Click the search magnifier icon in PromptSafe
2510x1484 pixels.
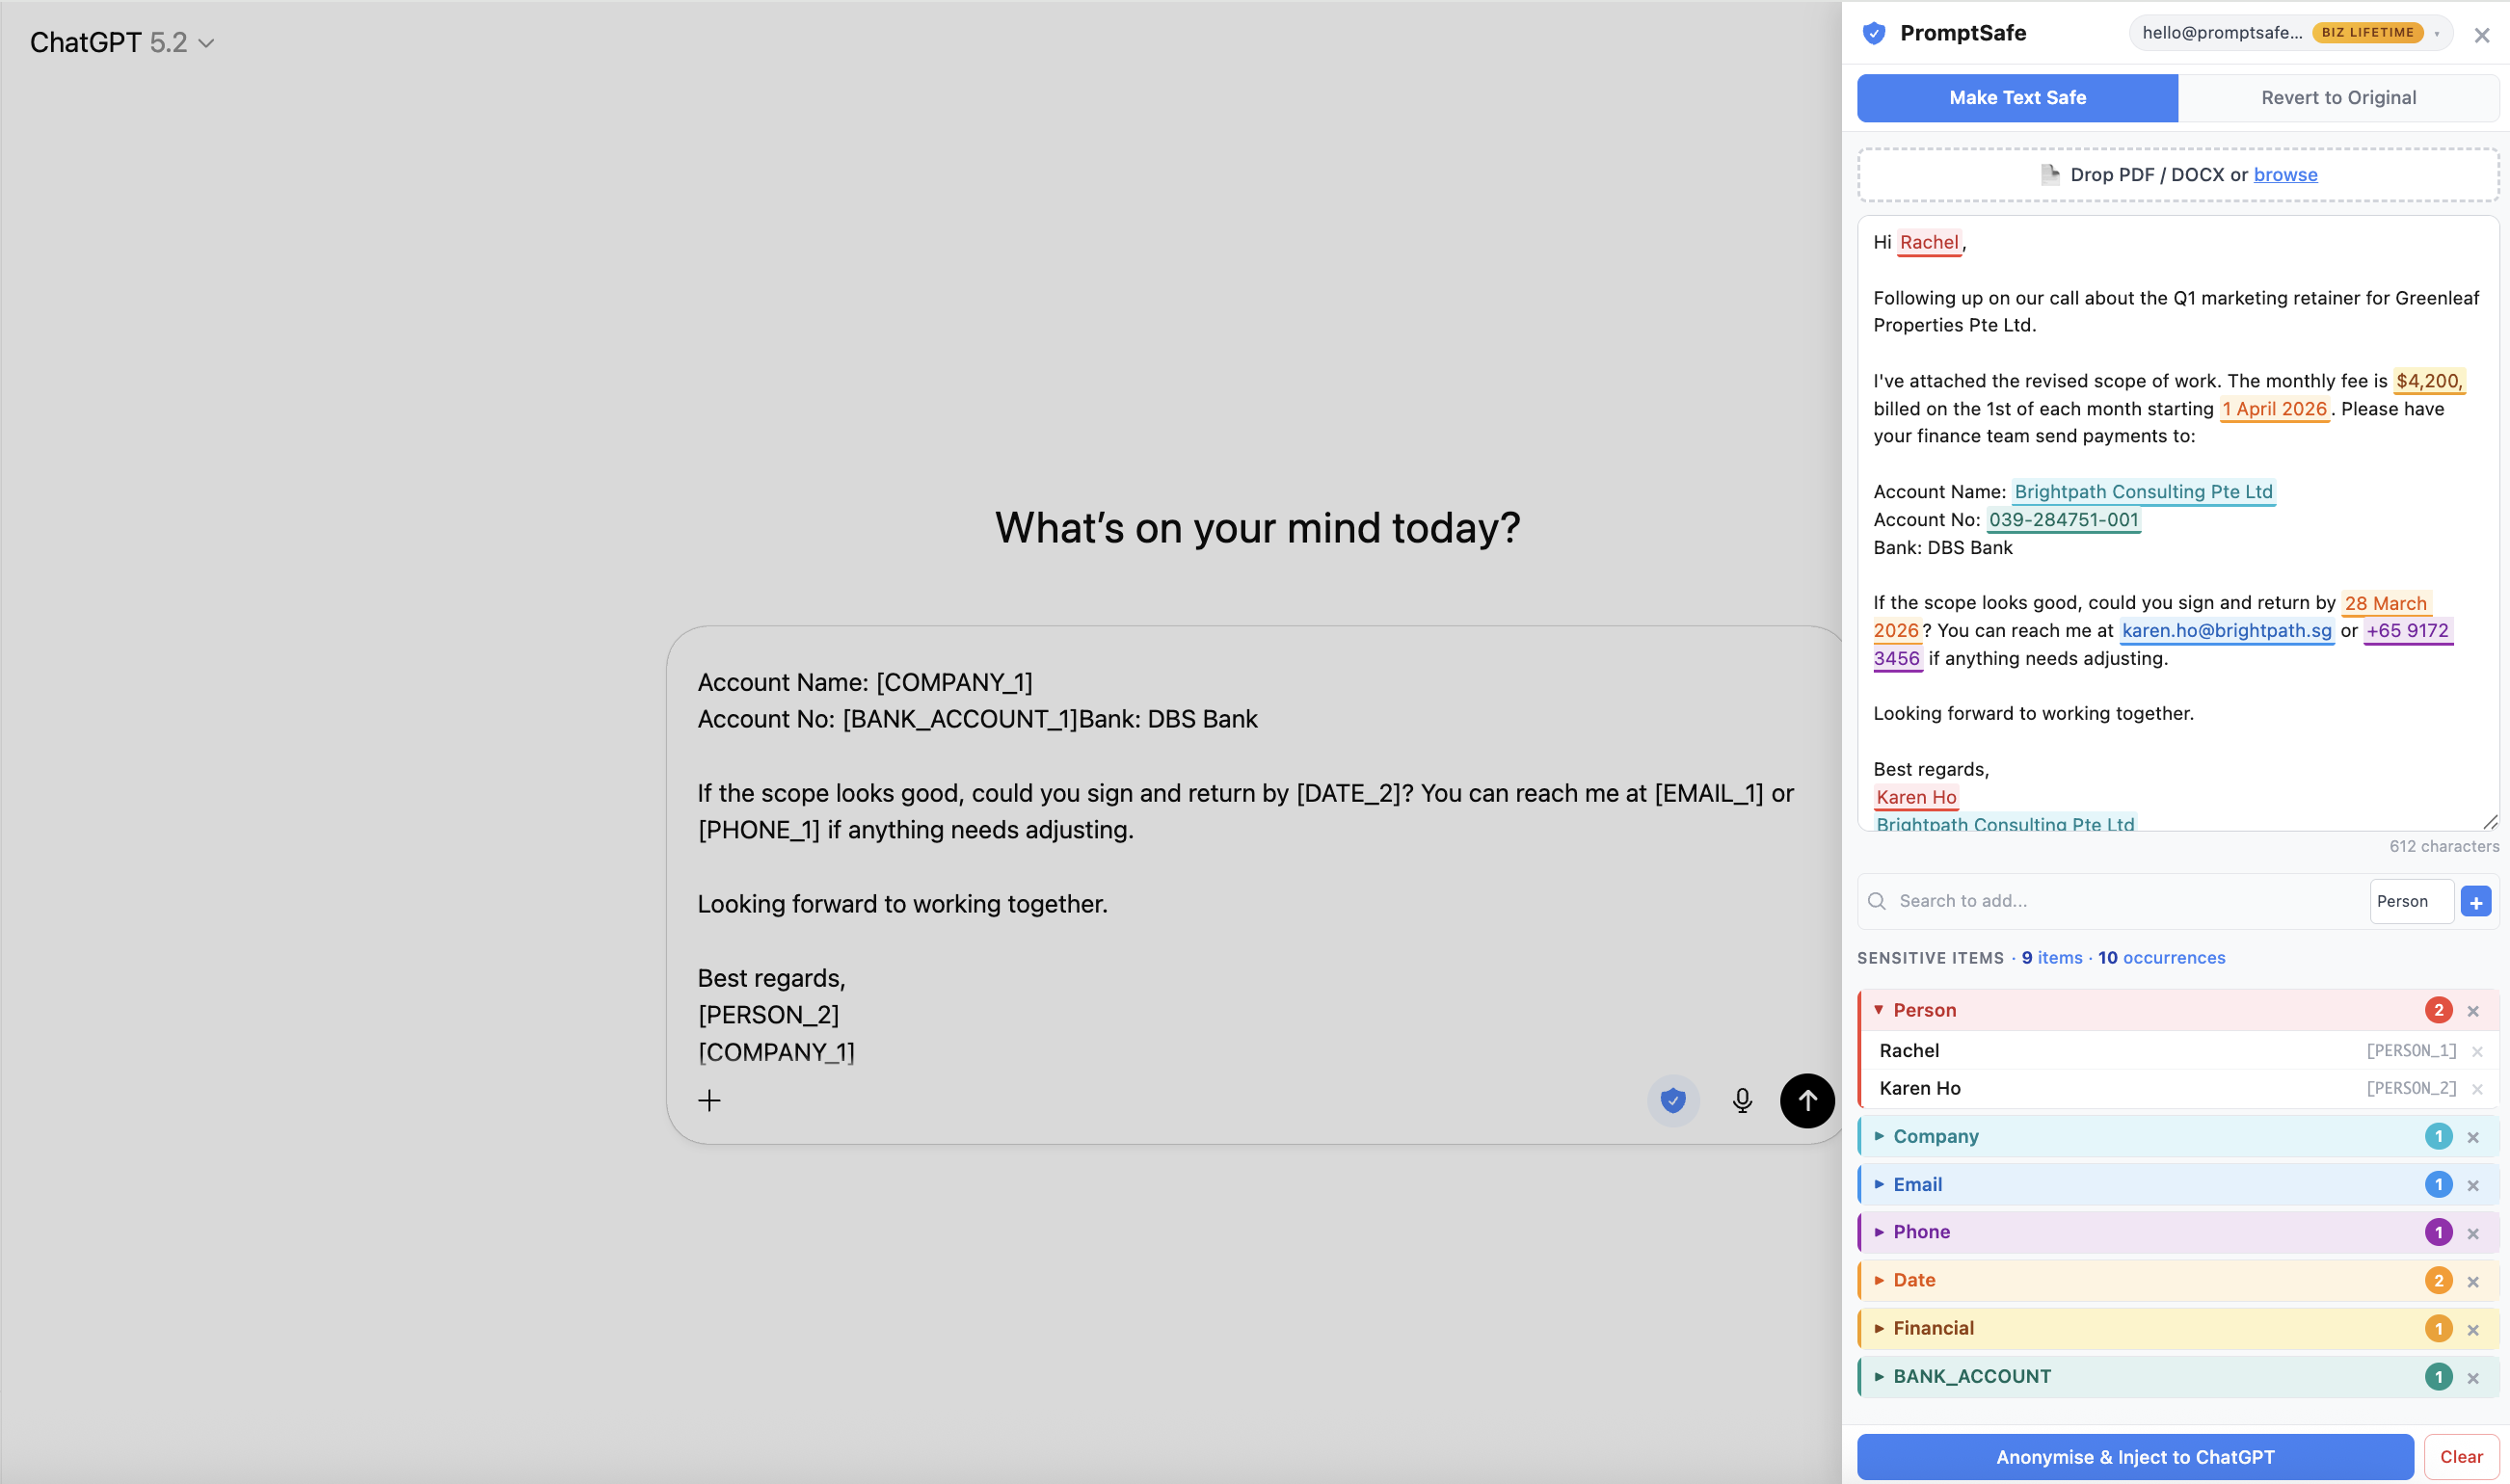(1879, 901)
